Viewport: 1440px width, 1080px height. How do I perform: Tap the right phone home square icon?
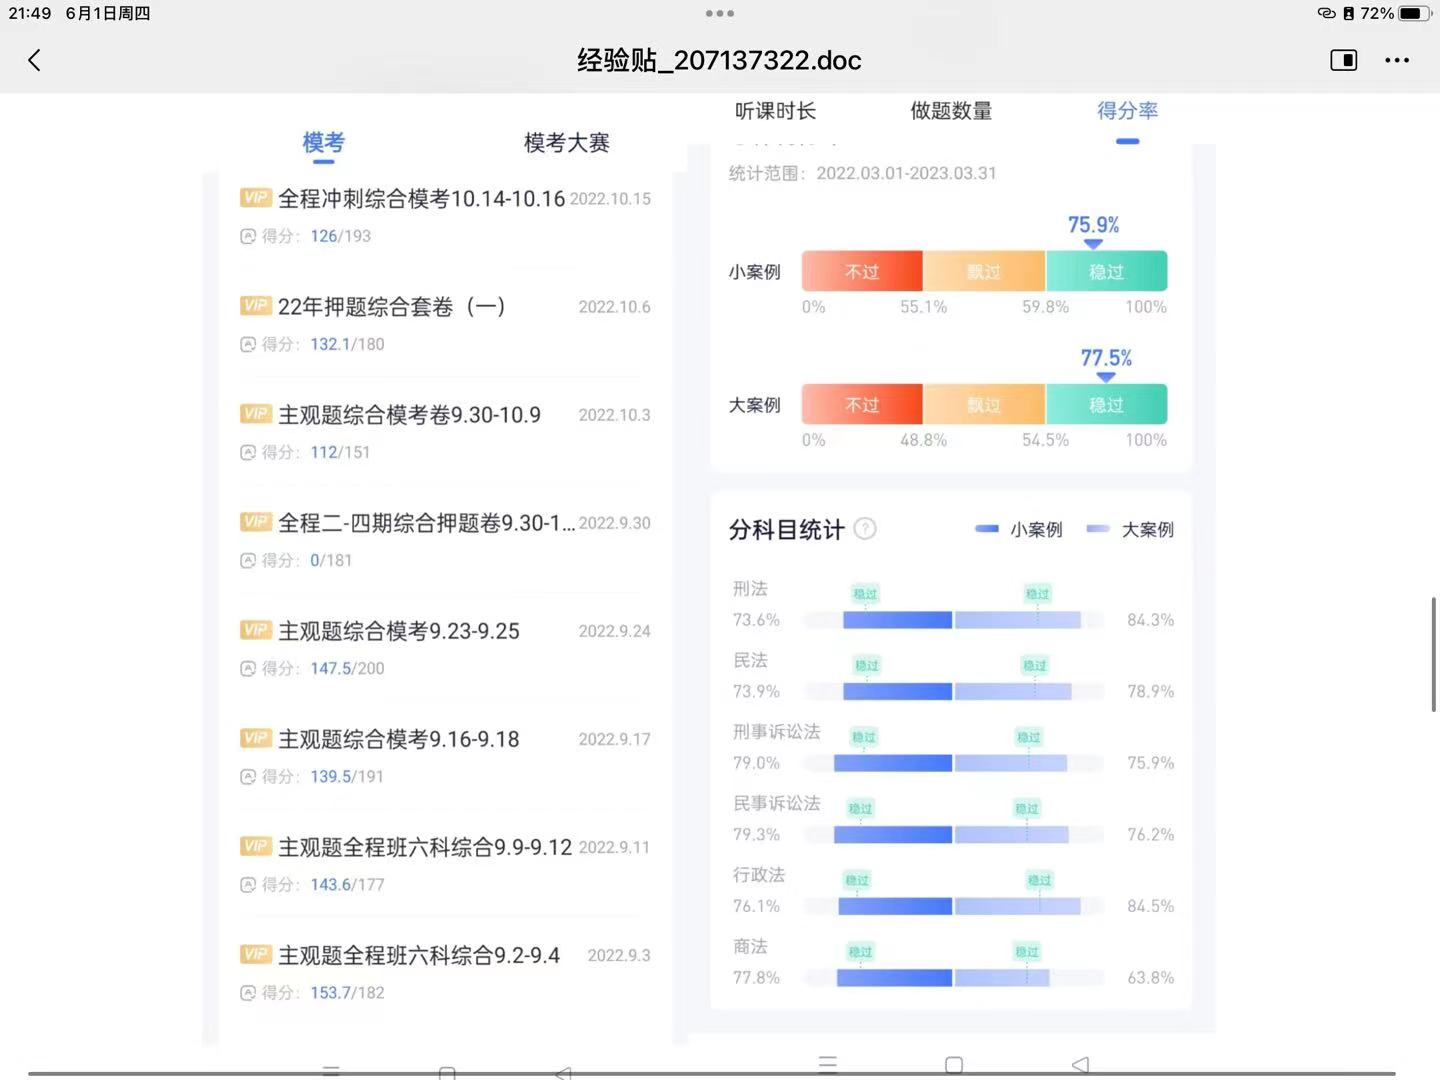point(954,1065)
